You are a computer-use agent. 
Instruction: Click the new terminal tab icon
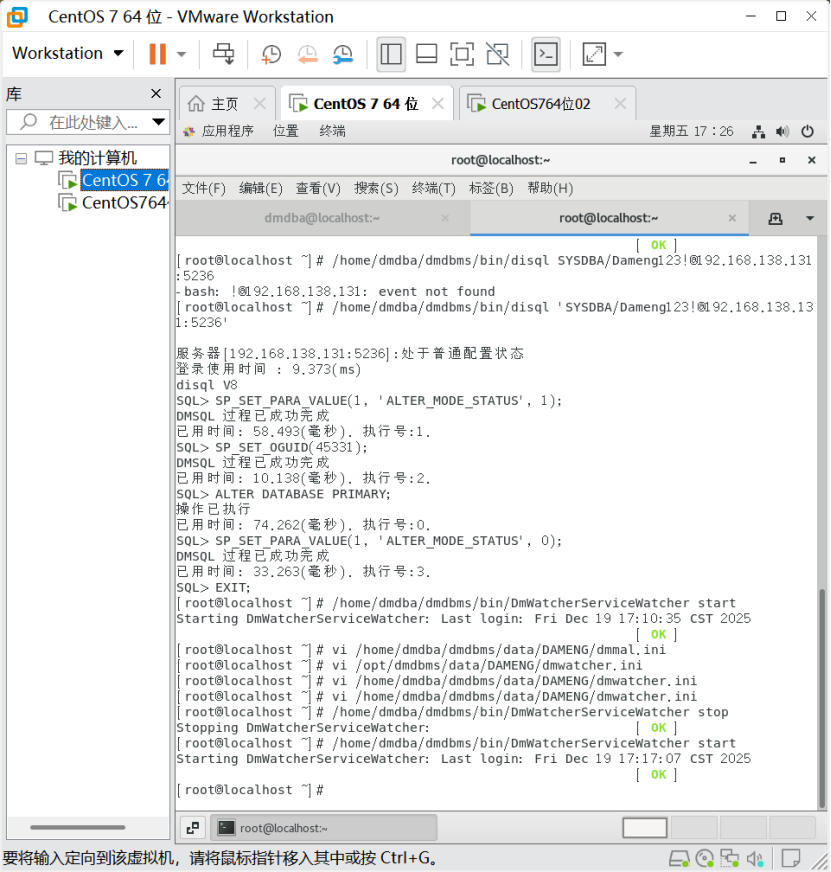[x=775, y=219]
